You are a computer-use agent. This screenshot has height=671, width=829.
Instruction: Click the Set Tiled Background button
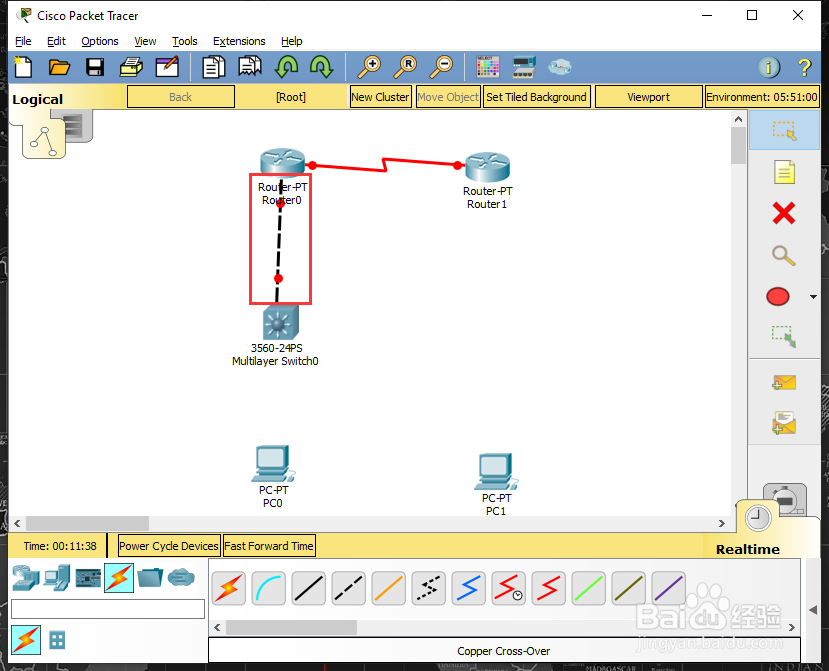(536, 97)
